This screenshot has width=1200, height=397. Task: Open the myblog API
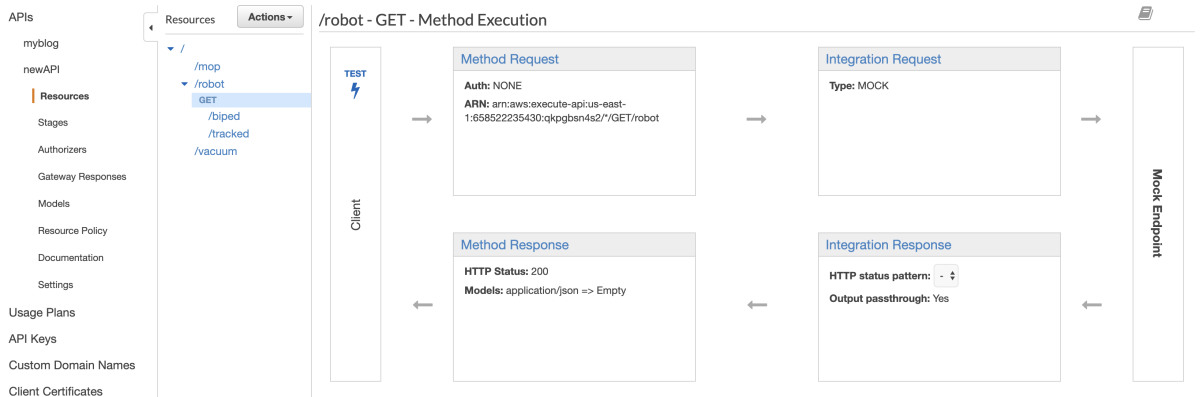42,44
